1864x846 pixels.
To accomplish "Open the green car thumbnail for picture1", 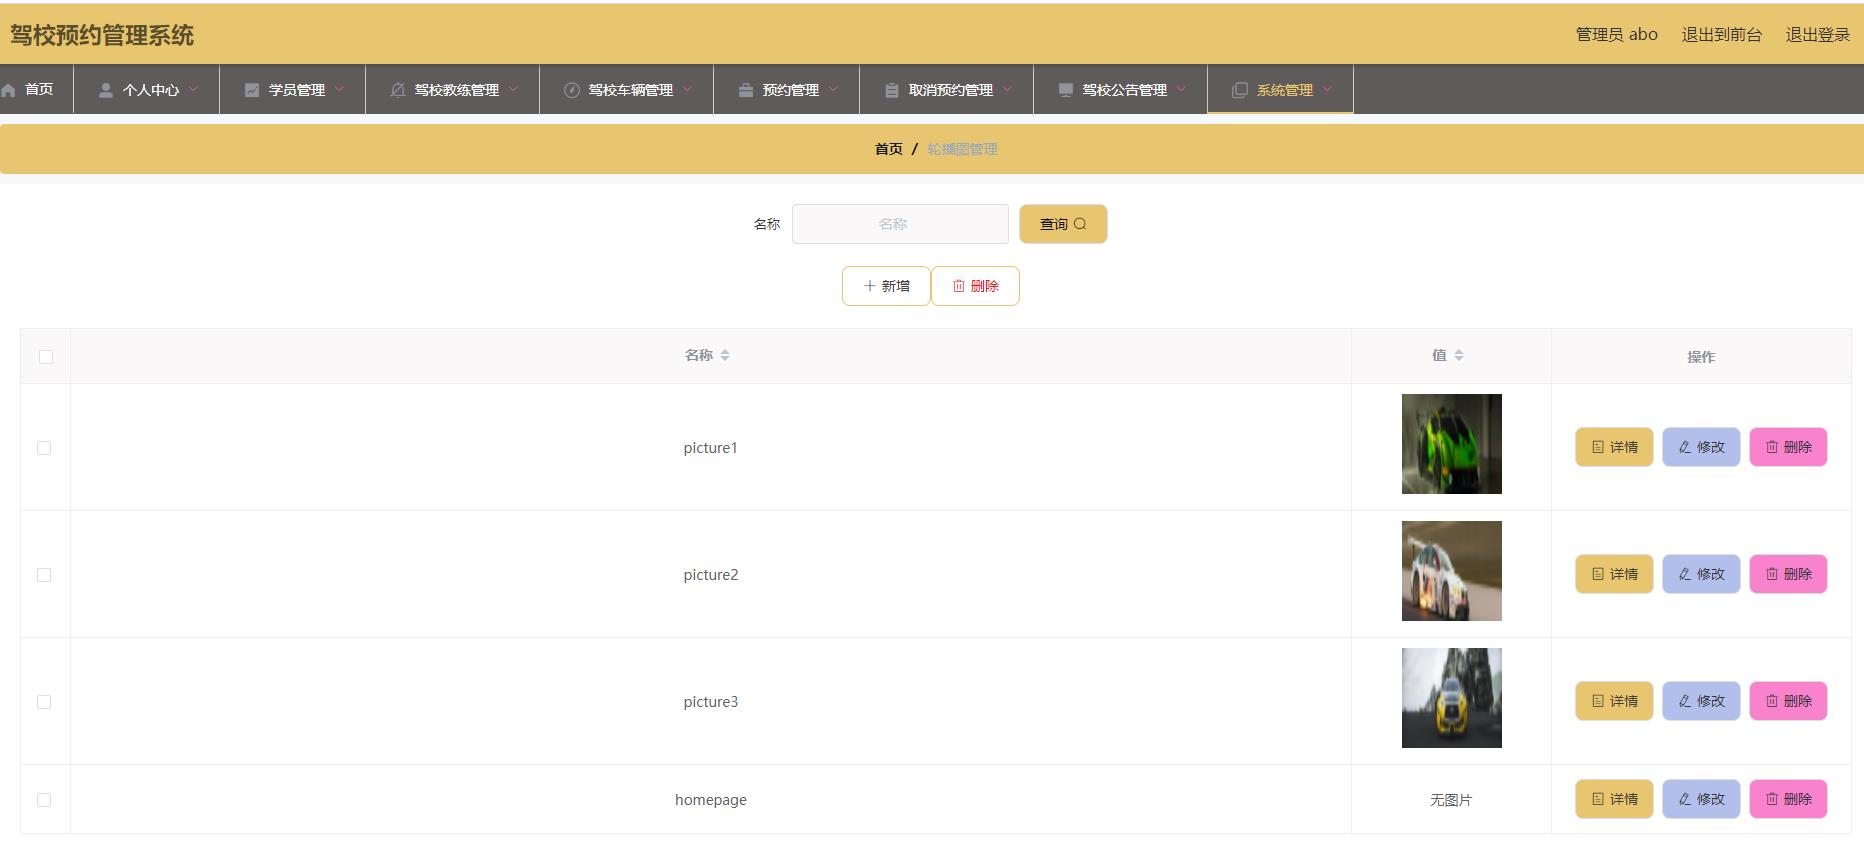I will (1452, 444).
